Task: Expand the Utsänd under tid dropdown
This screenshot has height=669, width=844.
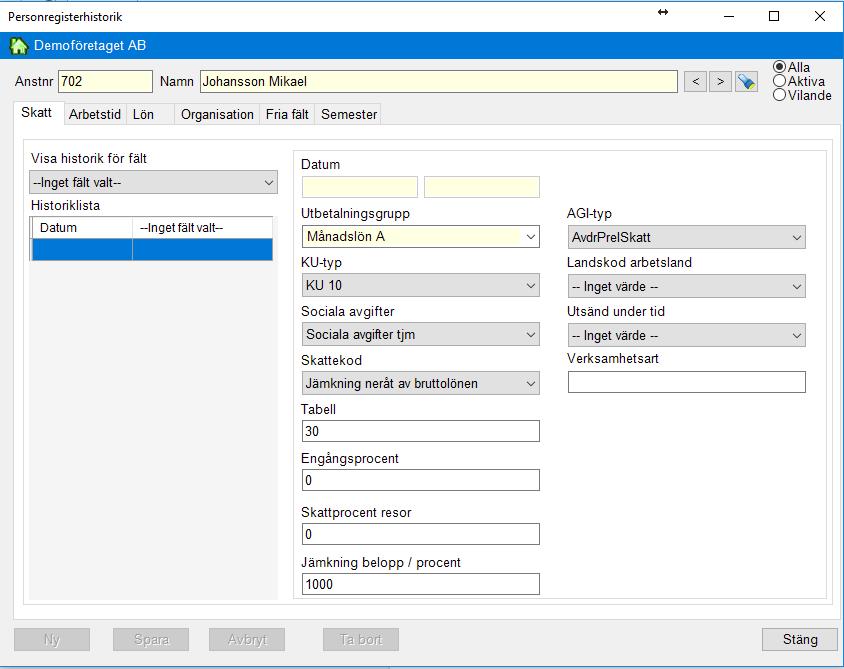Action: (x=686, y=335)
